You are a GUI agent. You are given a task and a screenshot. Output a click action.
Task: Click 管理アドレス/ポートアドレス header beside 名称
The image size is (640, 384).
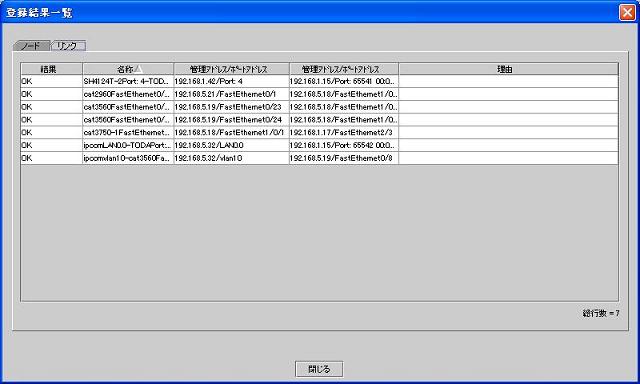[x=231, y=69]
